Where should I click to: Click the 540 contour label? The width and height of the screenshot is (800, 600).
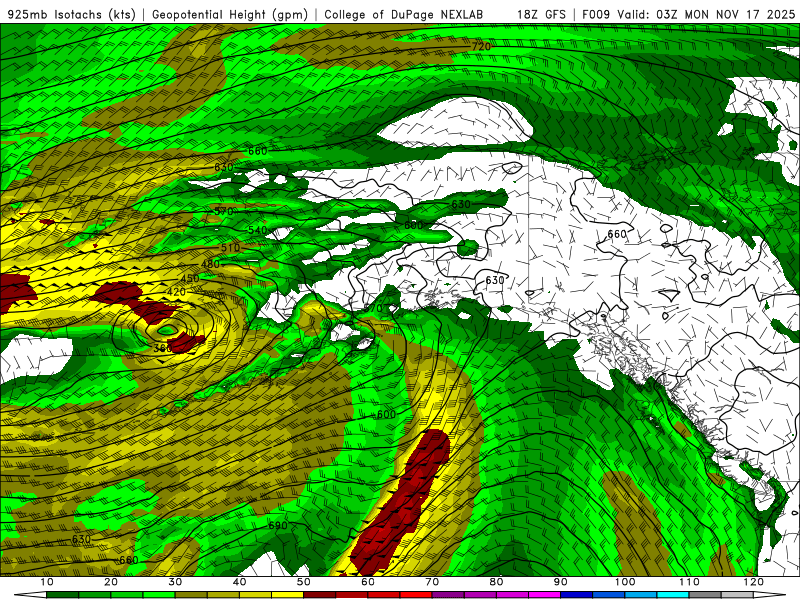pyautogui.click(x=258, y=230)
